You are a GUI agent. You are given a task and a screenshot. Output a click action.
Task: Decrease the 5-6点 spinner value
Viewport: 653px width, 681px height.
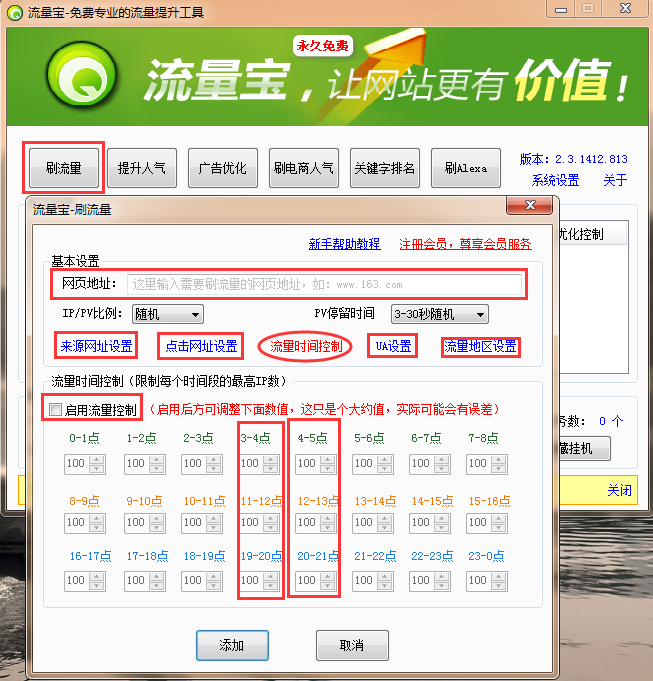385,469
